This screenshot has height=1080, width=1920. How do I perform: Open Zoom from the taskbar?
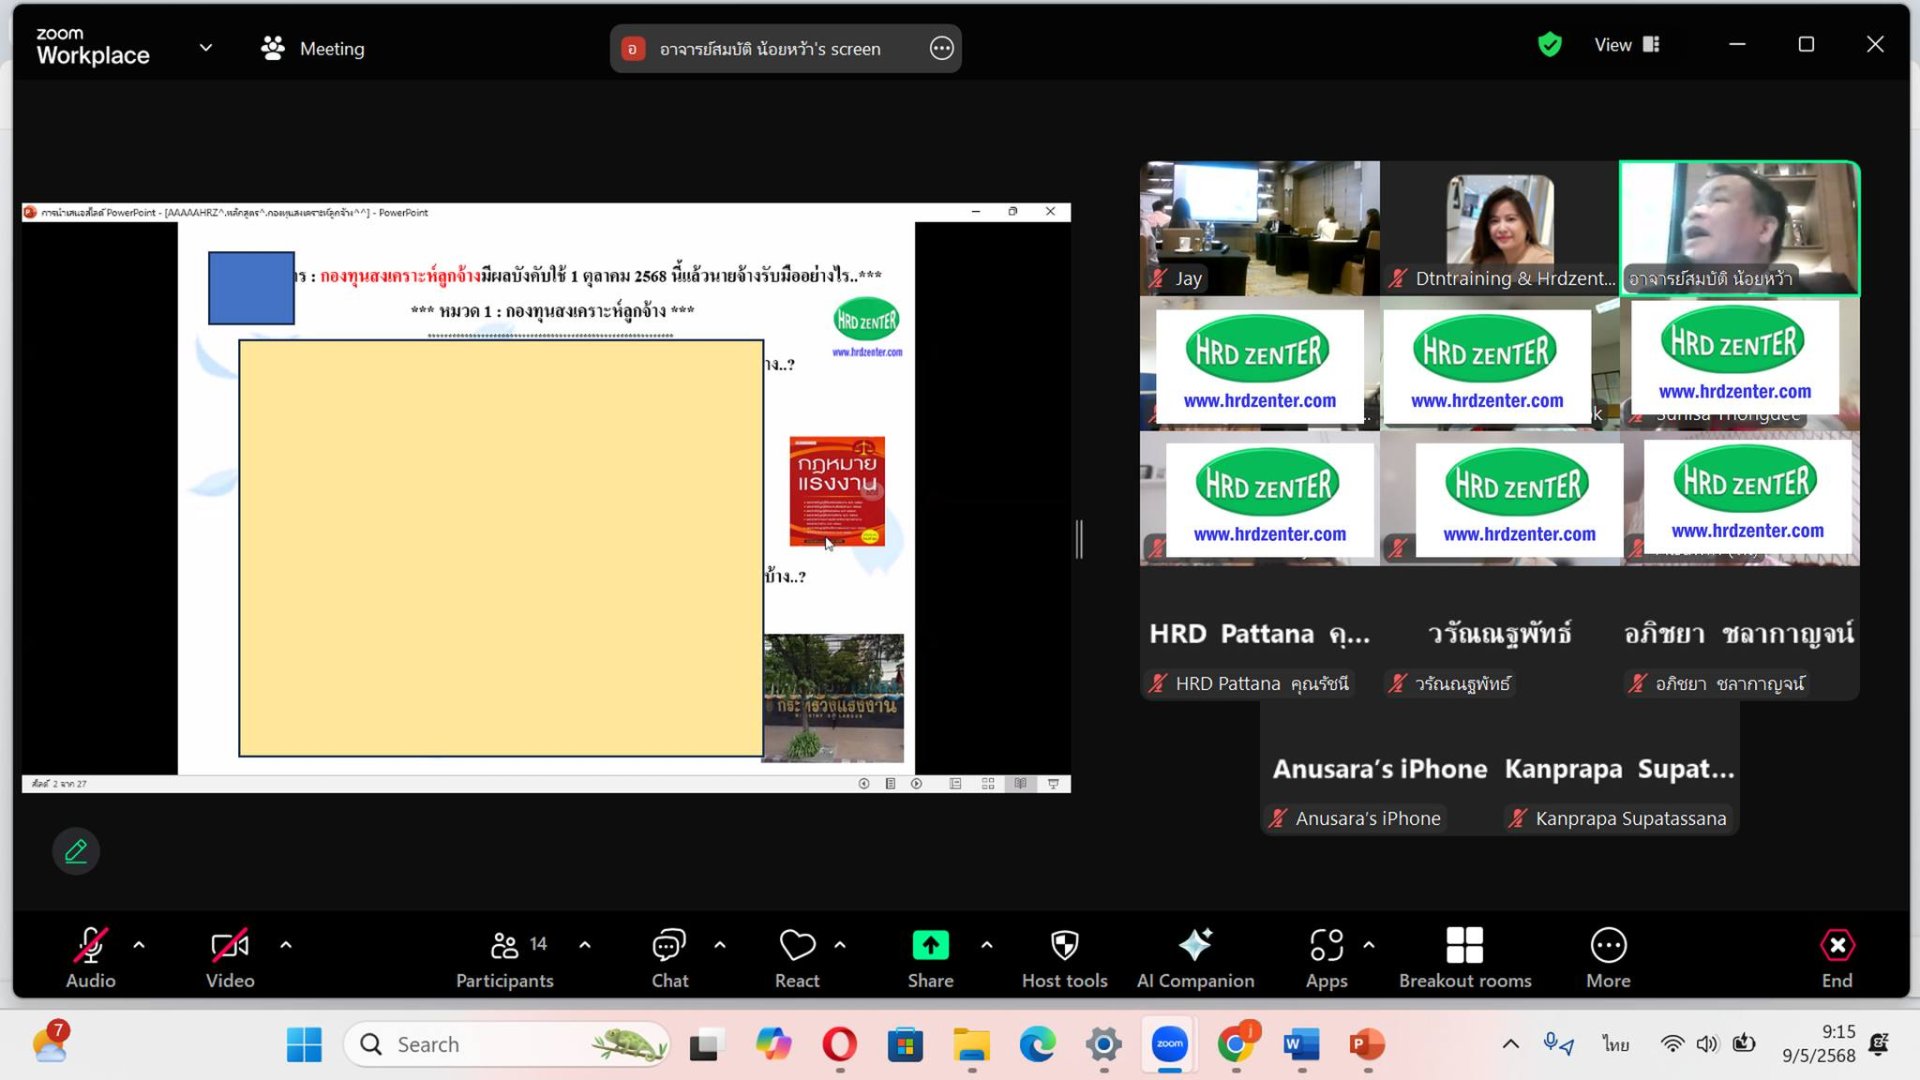click(x=1169, y=1045)
